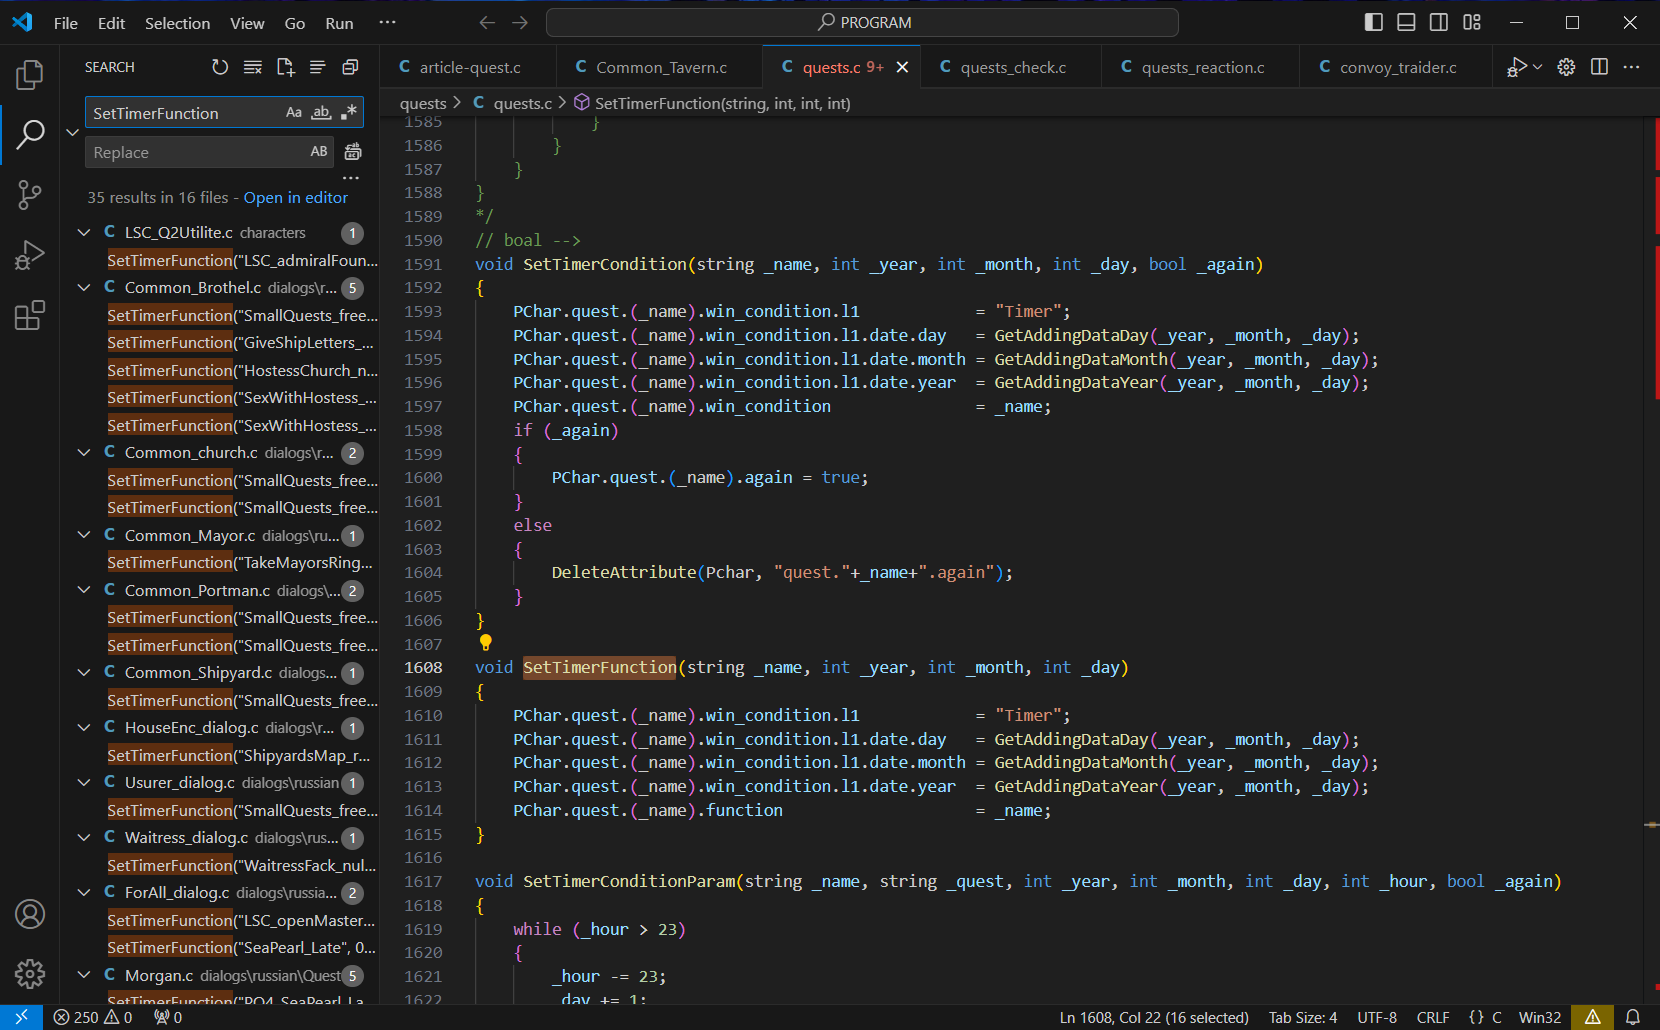Open the Run and Debug view
The image size is (1660, 1030).
(x=30, y=255)
